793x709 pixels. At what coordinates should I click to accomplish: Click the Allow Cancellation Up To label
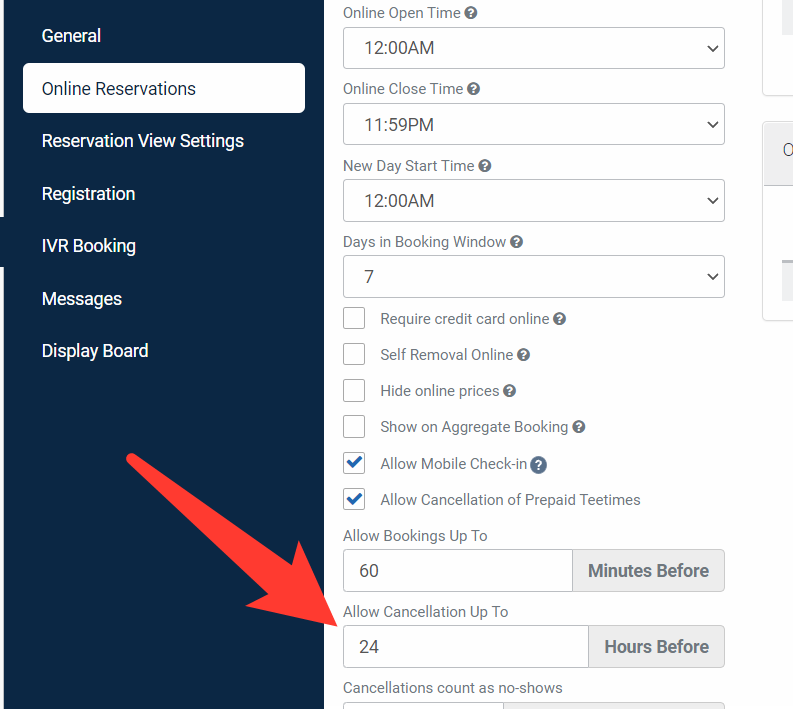425,612
